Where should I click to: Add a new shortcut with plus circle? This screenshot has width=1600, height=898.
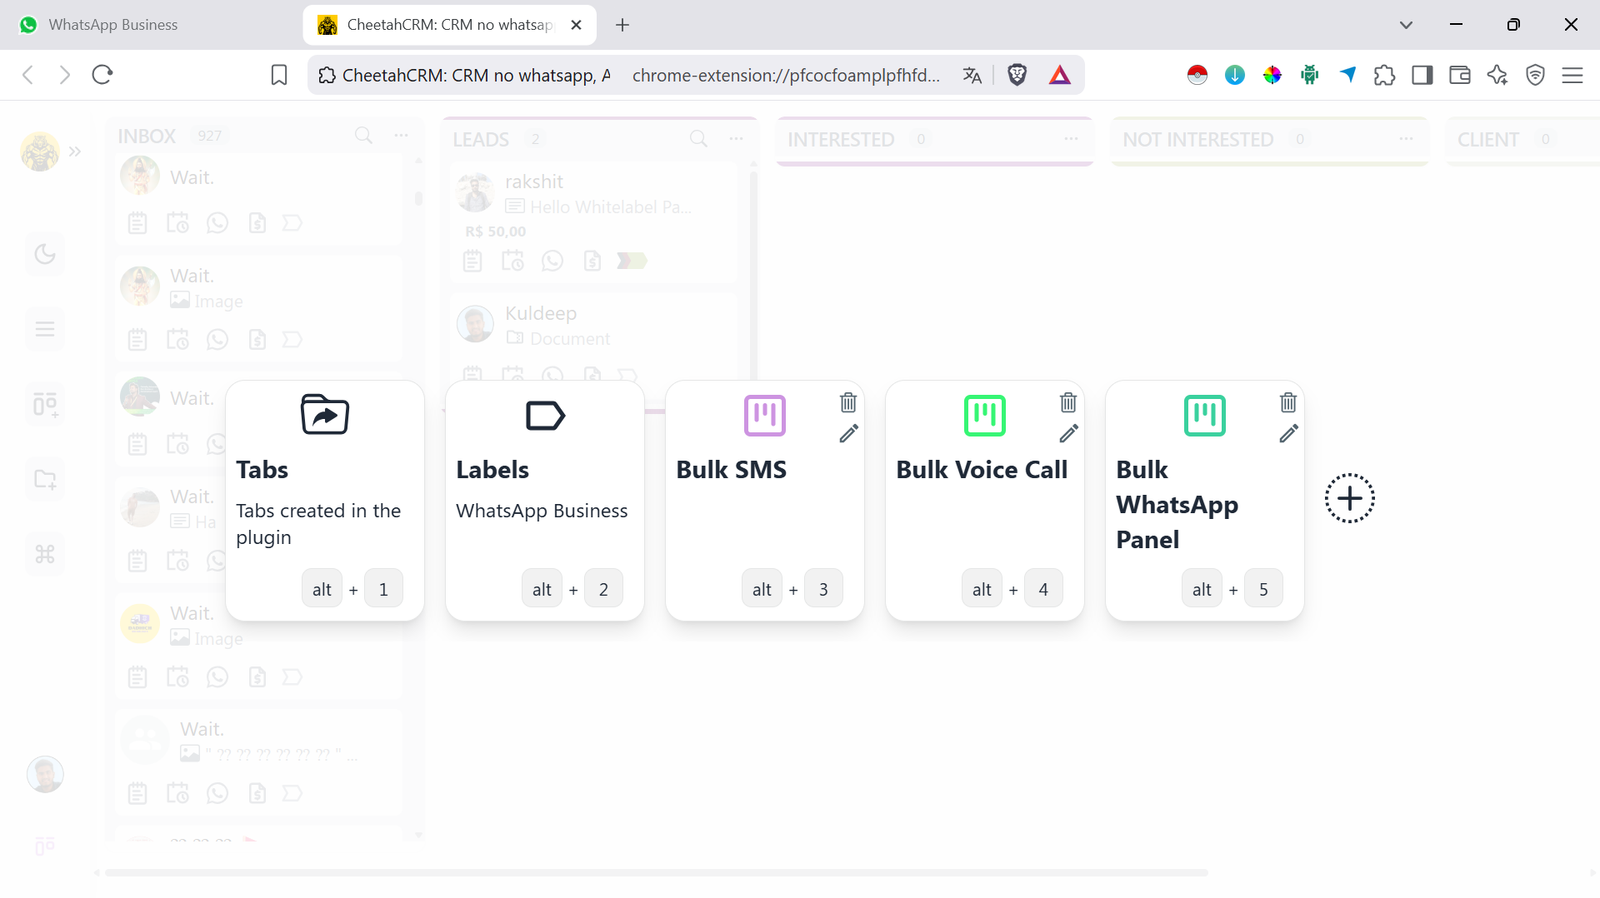click(1349, 498)
